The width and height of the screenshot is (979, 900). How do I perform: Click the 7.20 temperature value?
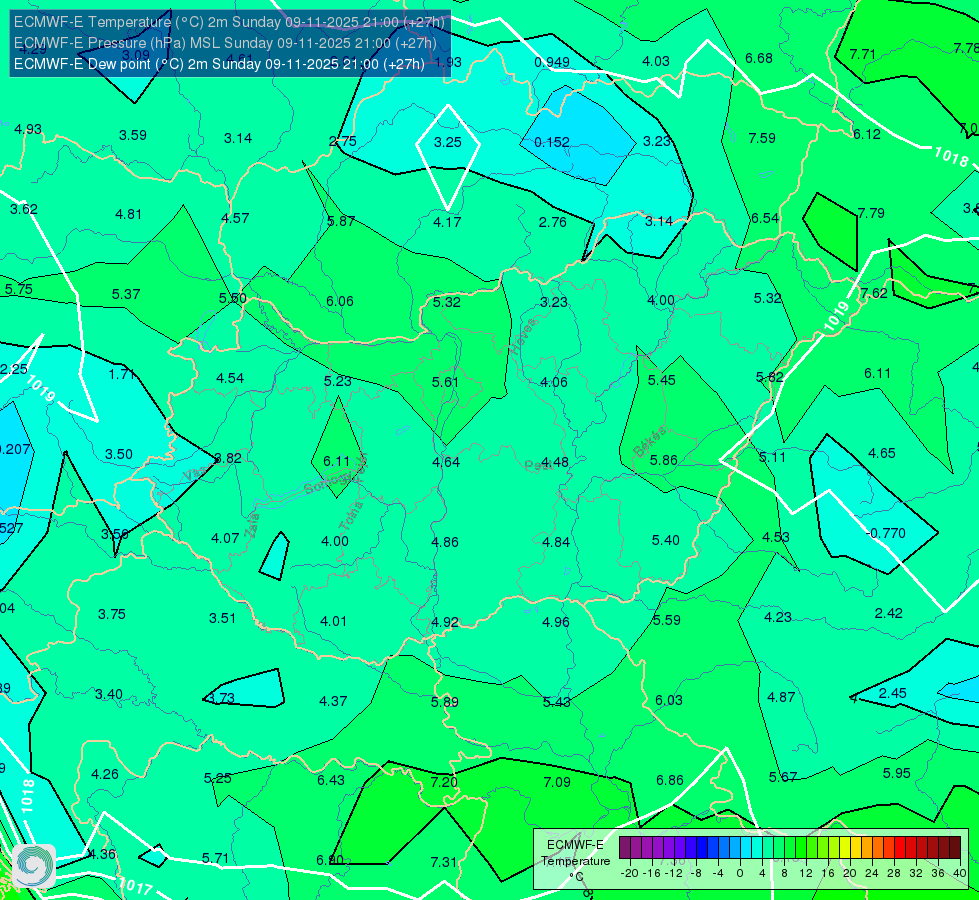[x=444, y=782]
